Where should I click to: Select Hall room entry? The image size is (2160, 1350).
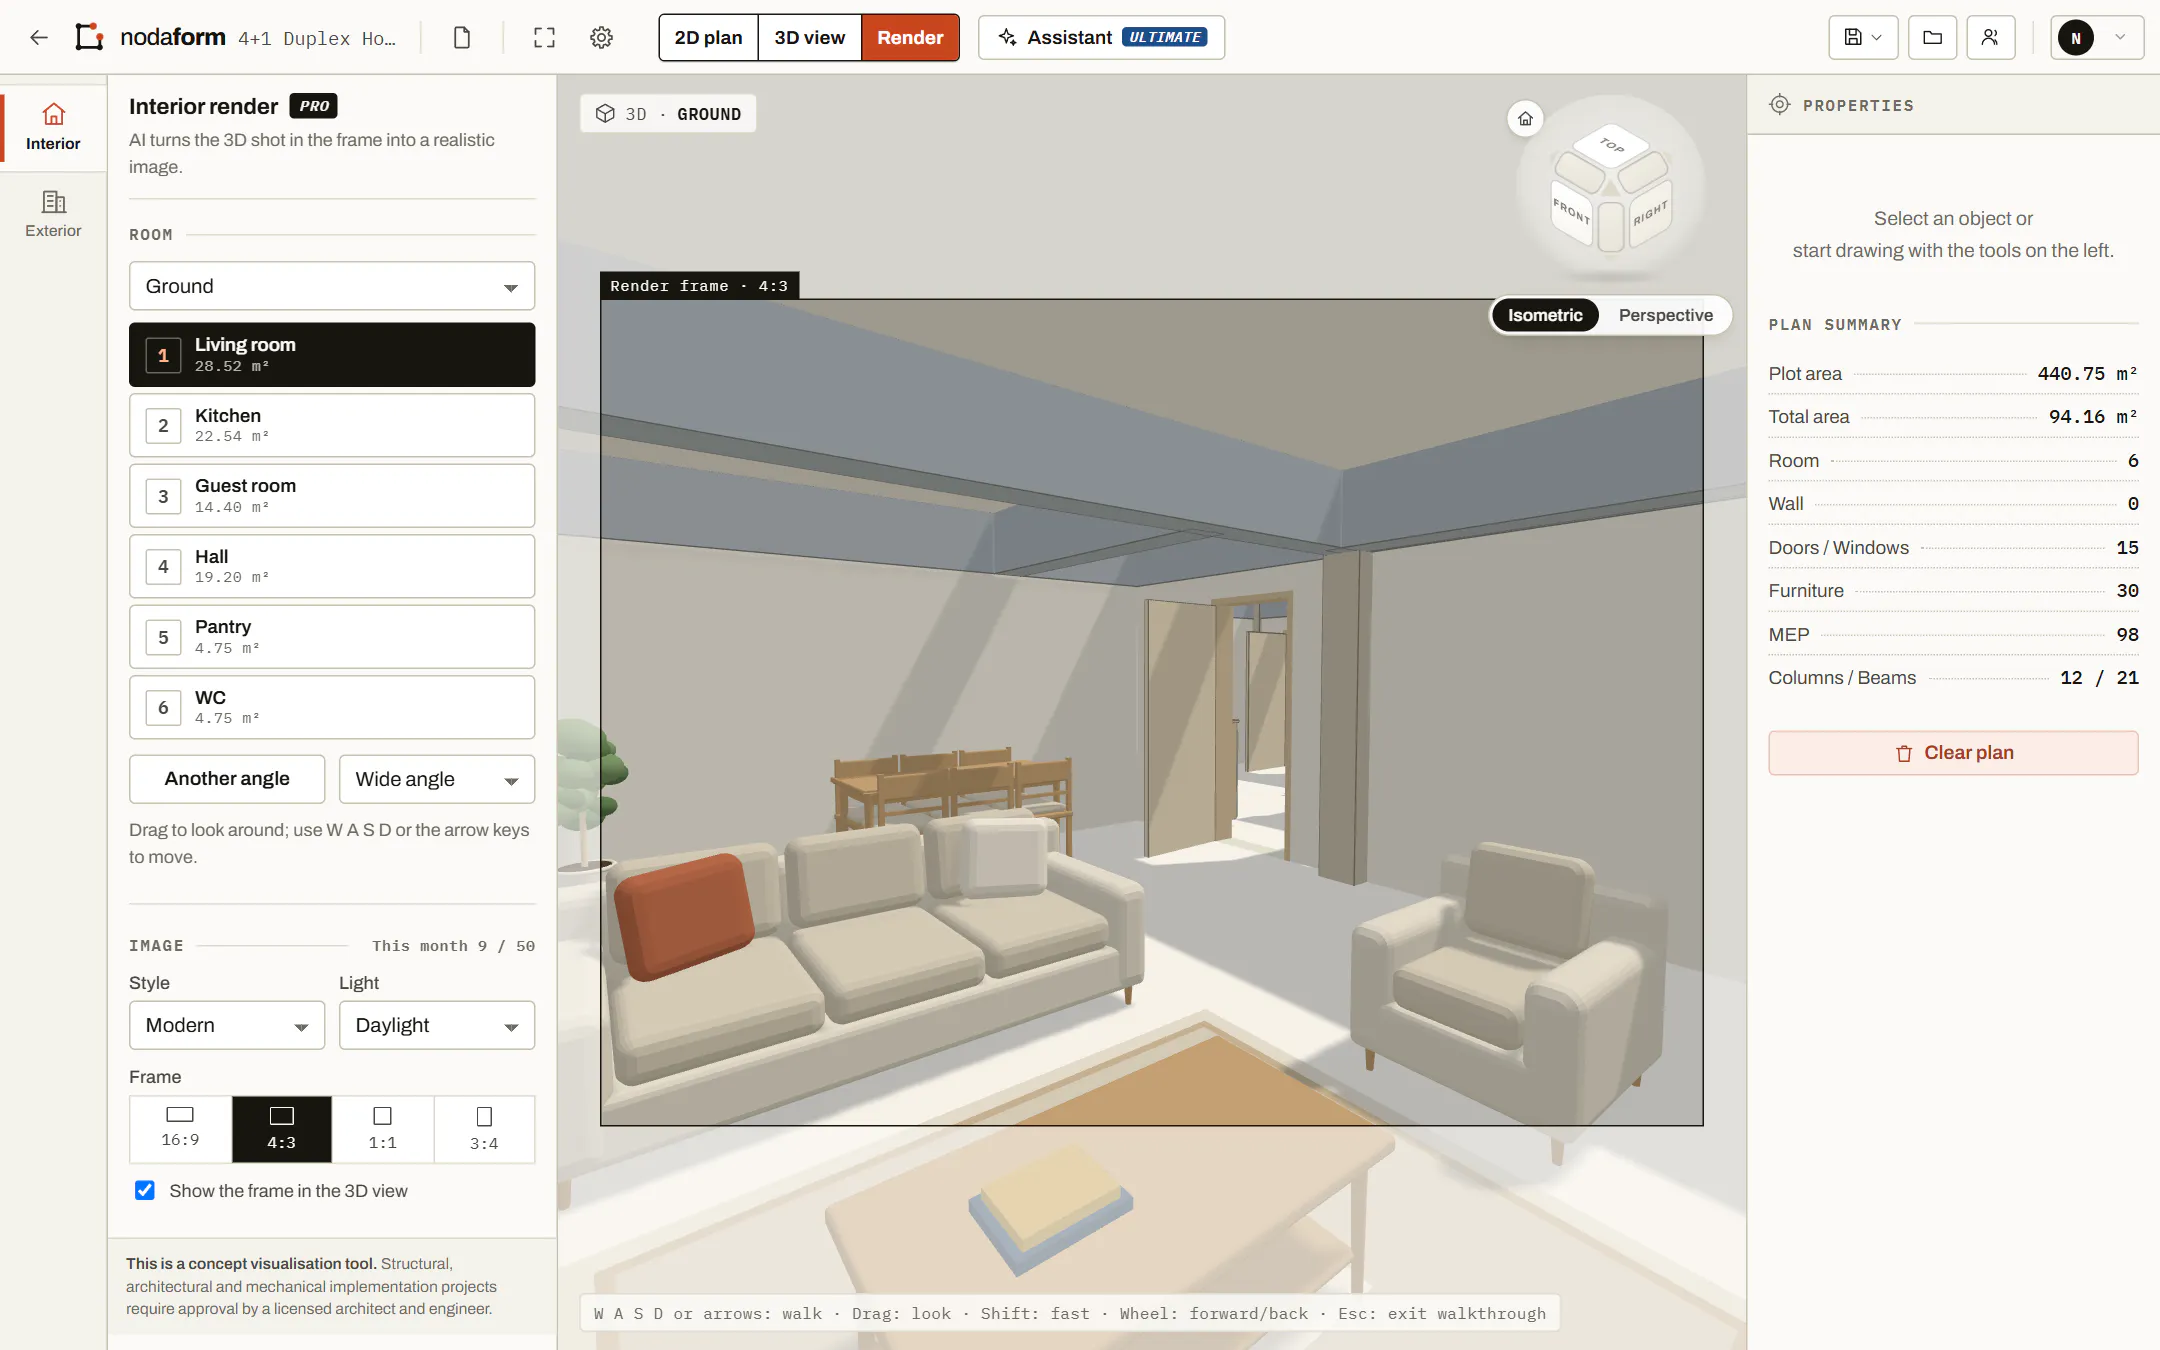click(x=332, y=566)
